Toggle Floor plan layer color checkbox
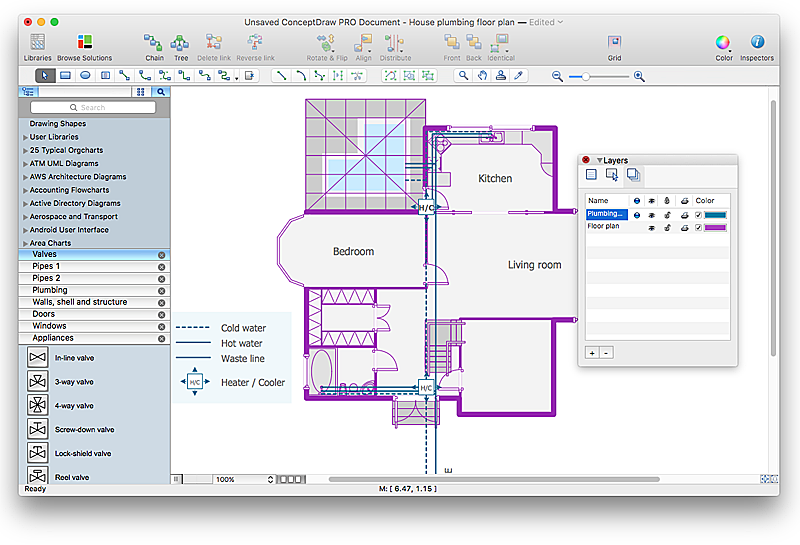Image resolution: width=800 pixels, height=545 pixels. click(x=698, y=227)
